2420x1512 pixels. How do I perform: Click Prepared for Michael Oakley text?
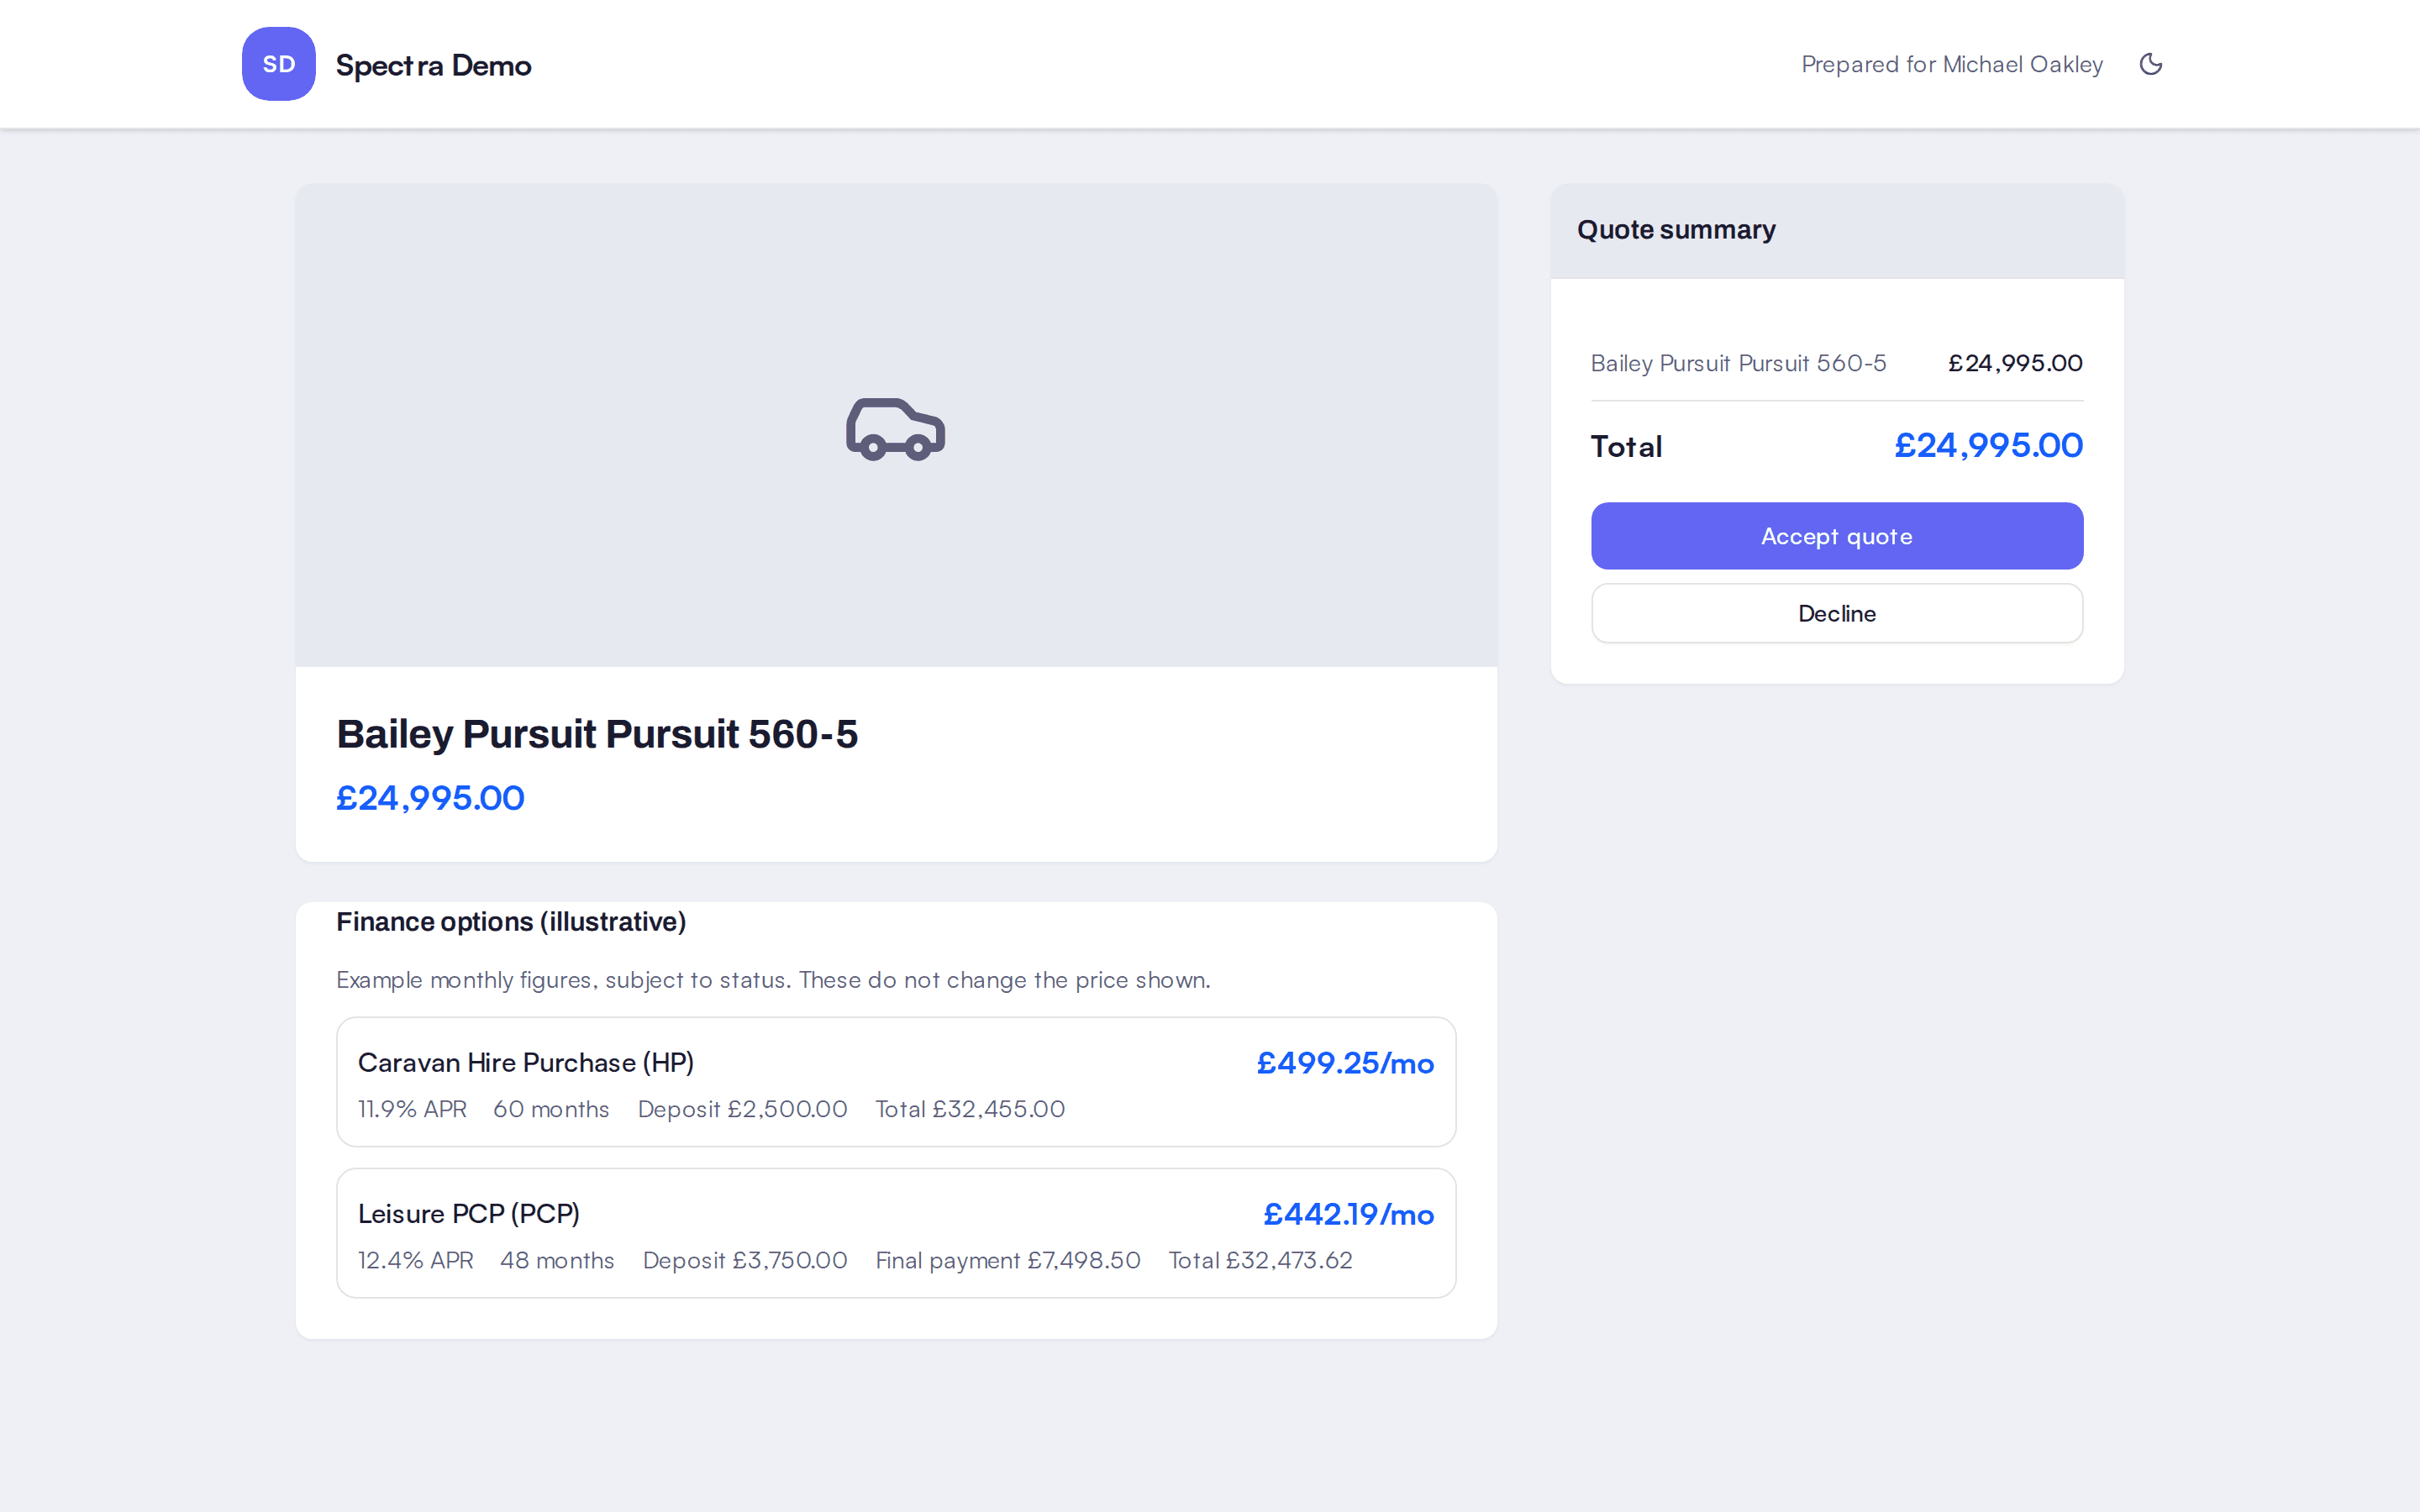click(1951, 64)
